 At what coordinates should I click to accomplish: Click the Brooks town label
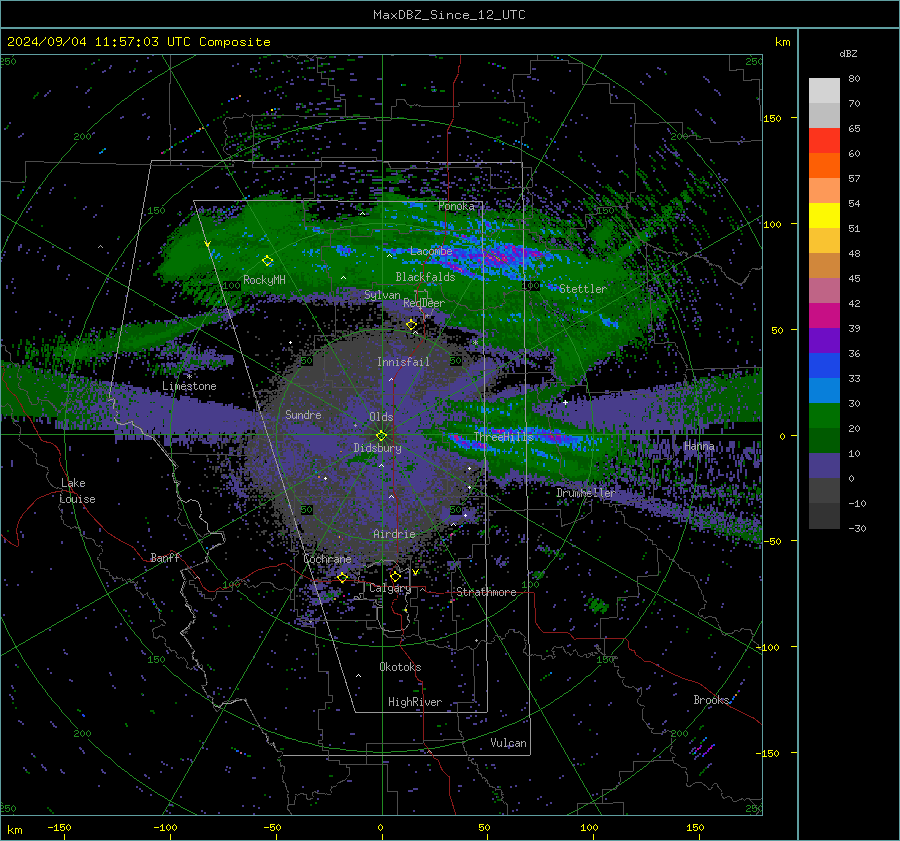[711, 700]
